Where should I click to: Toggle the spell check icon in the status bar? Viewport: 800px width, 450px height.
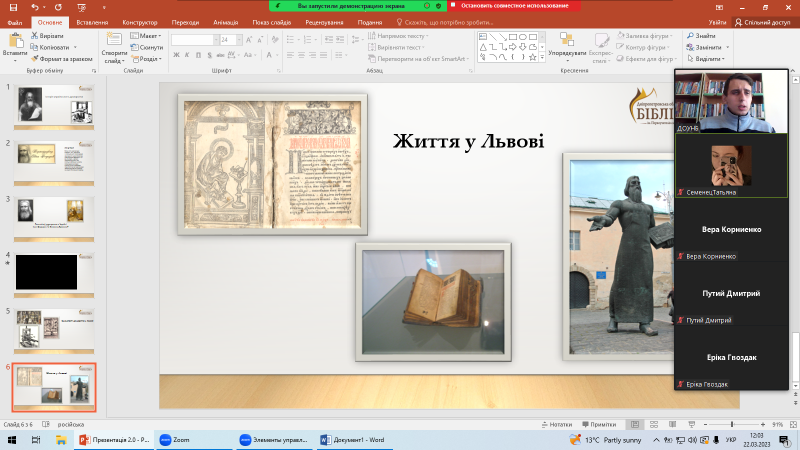pyautogui.click(x=46, y=424)
